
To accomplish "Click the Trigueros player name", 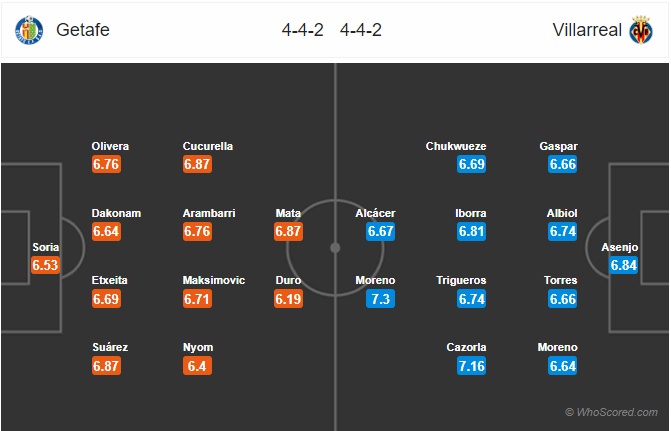I will pyautogui.click(x=462, y=280).
